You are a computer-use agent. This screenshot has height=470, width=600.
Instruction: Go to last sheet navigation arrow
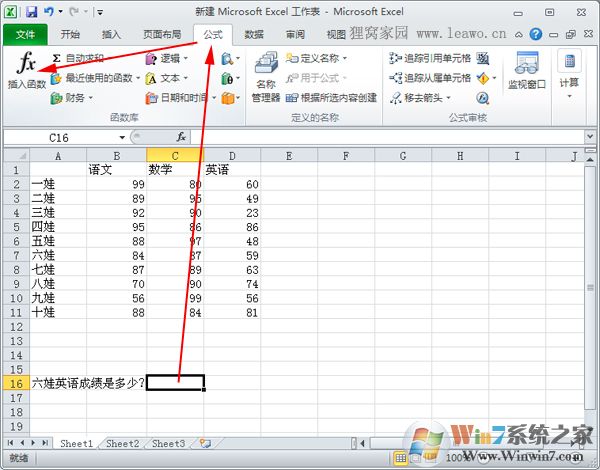pos(45,443)
